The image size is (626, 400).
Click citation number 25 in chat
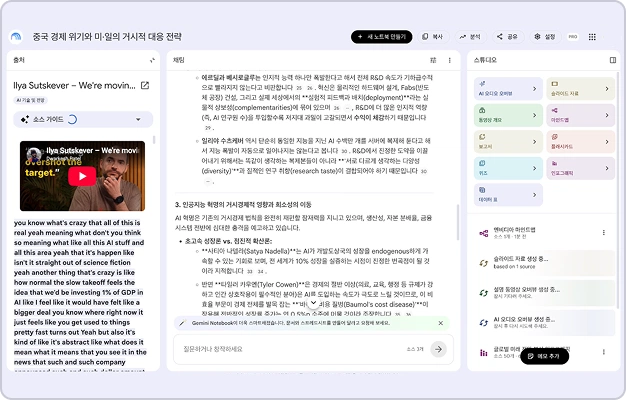299,88
